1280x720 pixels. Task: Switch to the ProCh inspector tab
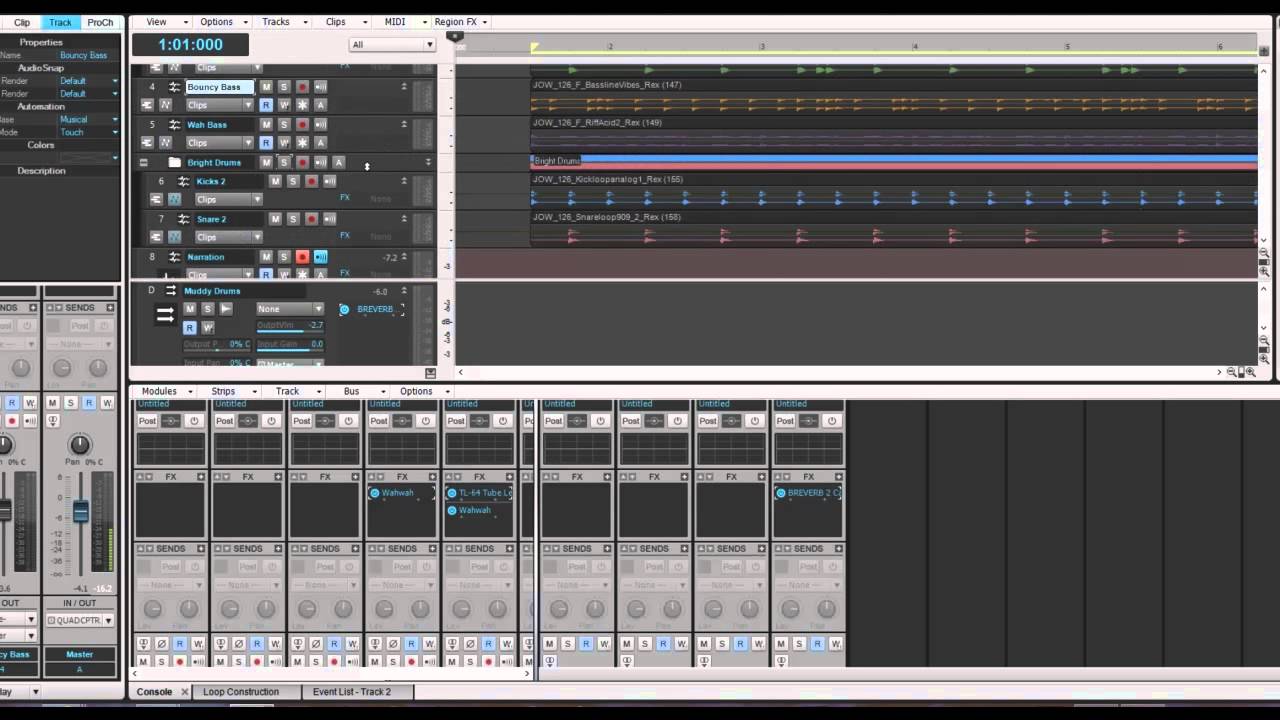click(100, 22)
